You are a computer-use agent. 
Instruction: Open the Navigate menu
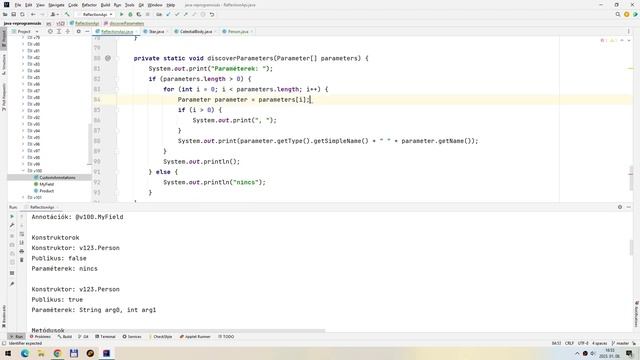56,5
